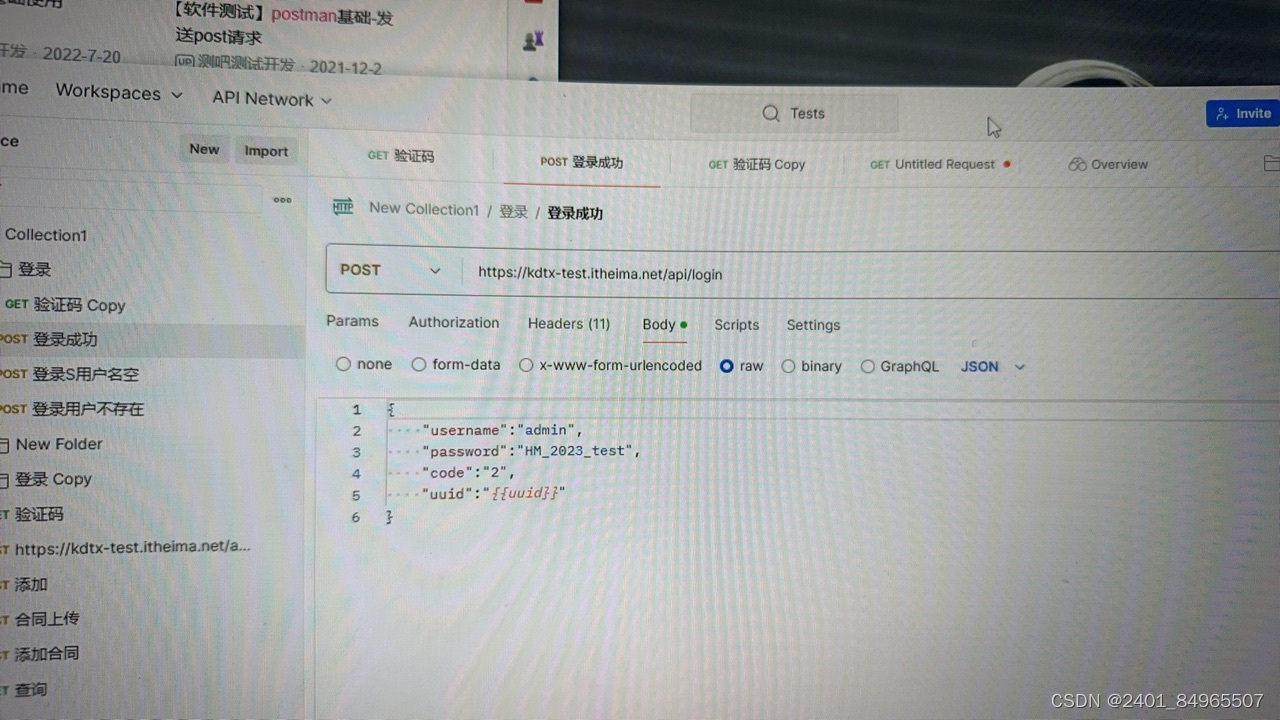Open the JSON format dropdown
1280x720 pixels.
point(993,367)
